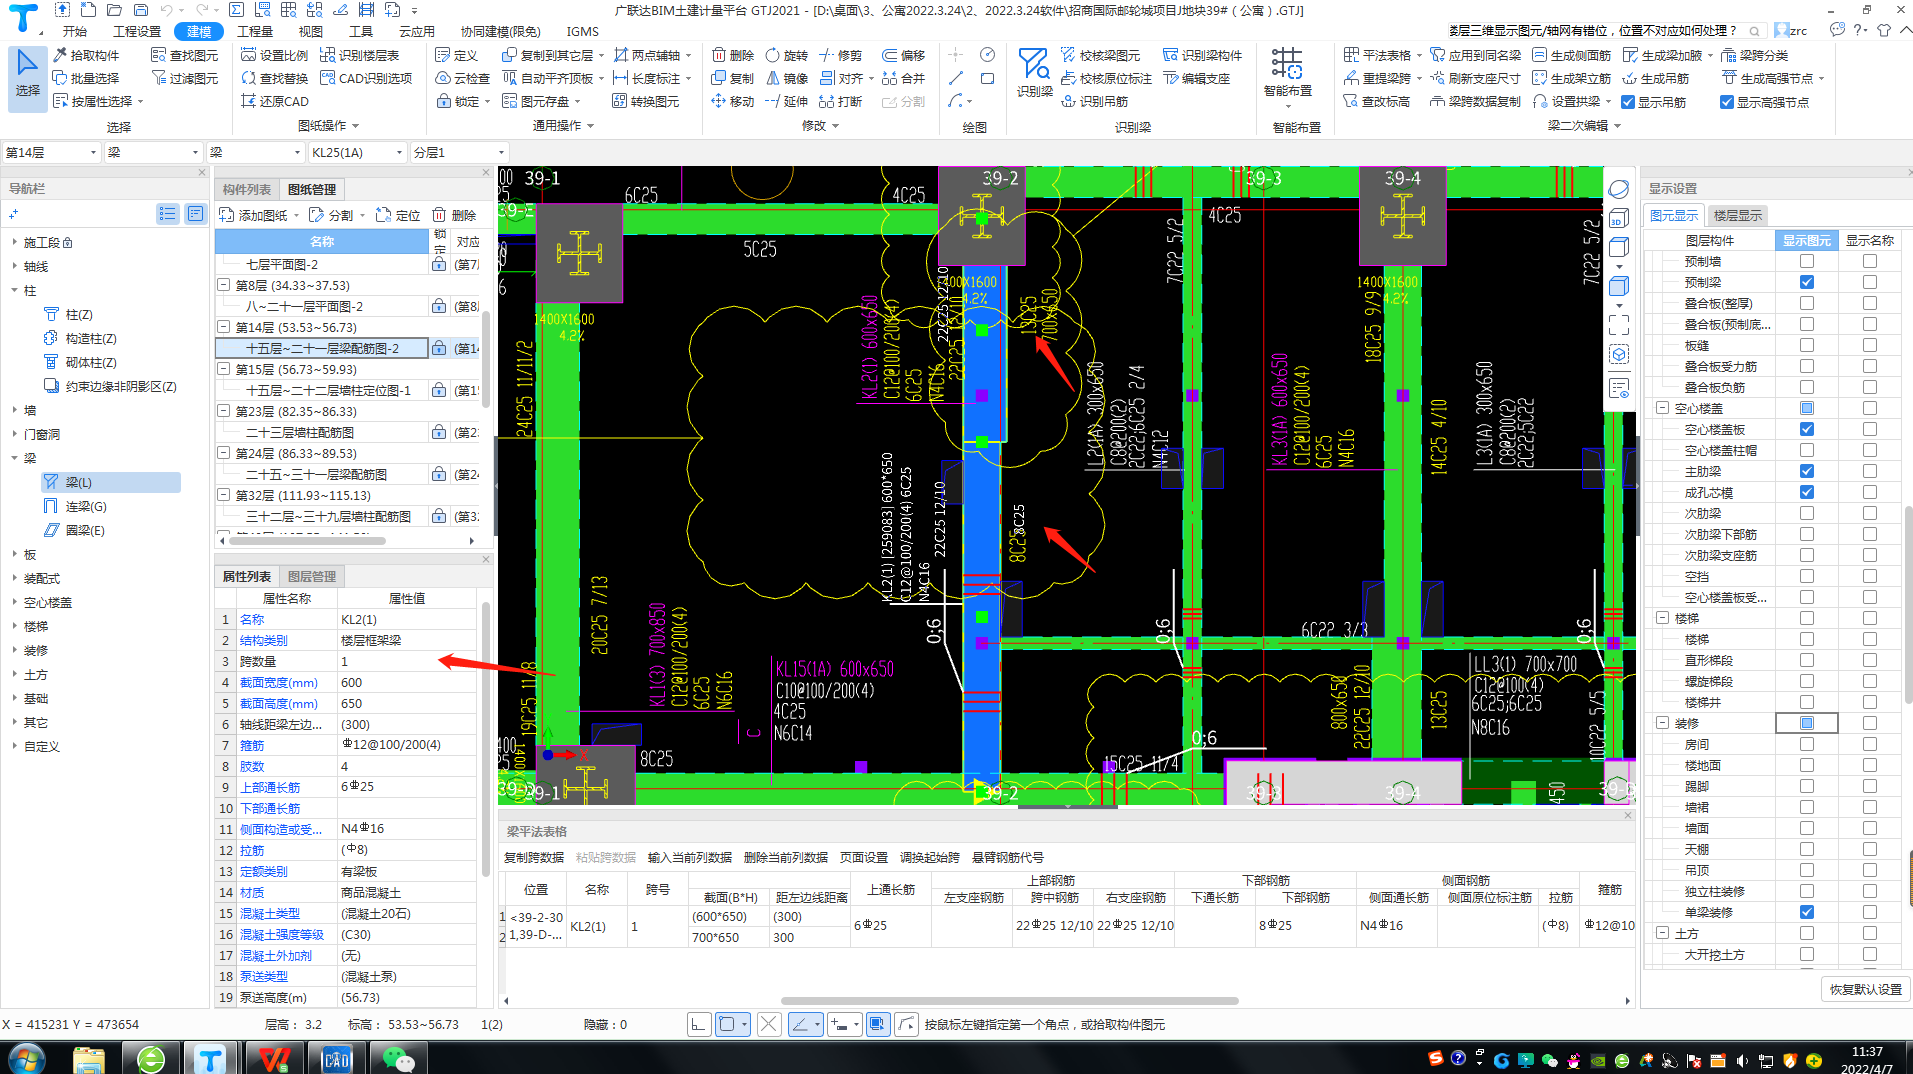
Task: Click 悬臂钢筋代号 in beam table
Action: (1008, 857)
